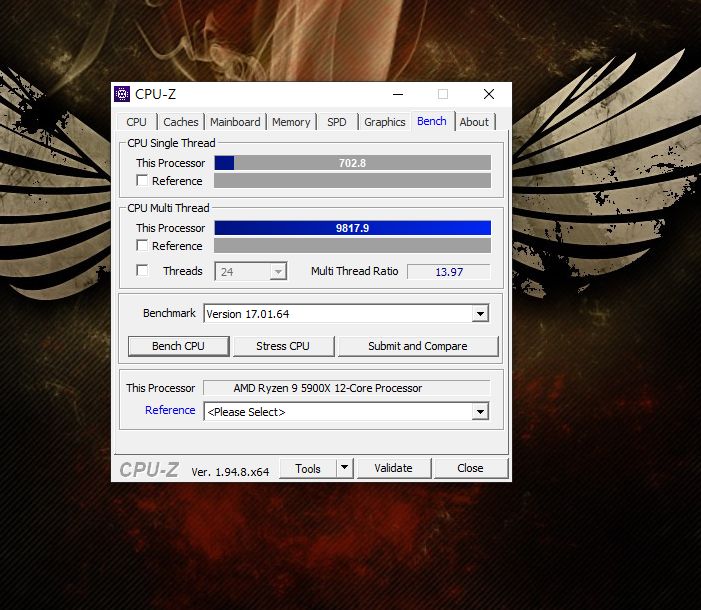
Task: Click the empty Single Thread Reference bar
Action: [352, 180]
